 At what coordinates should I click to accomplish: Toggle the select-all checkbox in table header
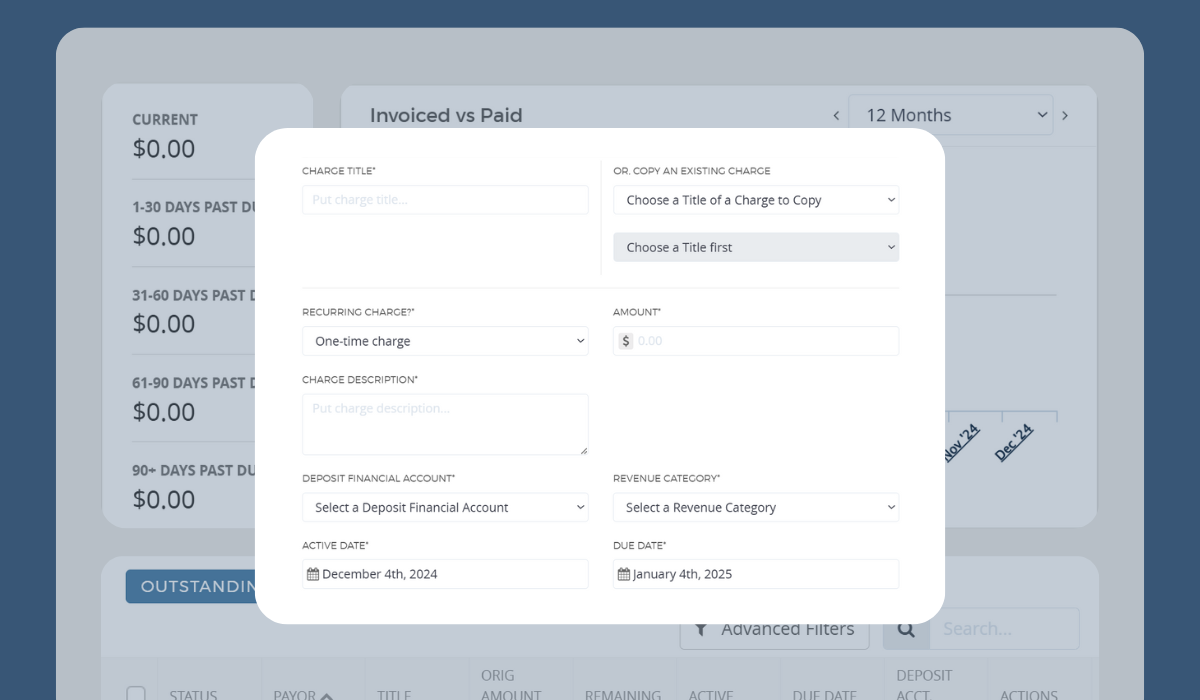click(136, 694)
